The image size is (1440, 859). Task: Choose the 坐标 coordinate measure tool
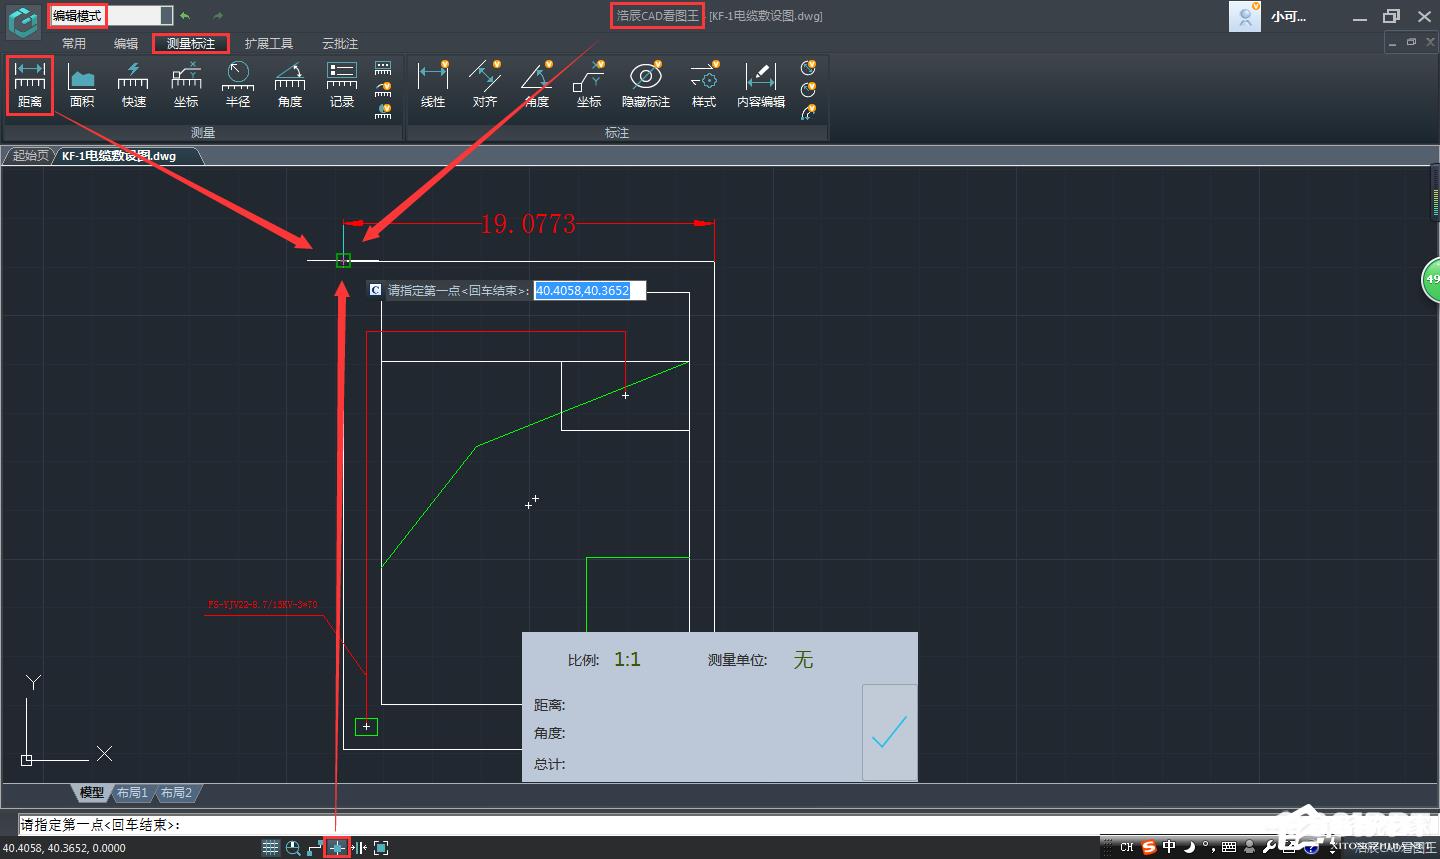pyautogui.click(x=186, y=85)
